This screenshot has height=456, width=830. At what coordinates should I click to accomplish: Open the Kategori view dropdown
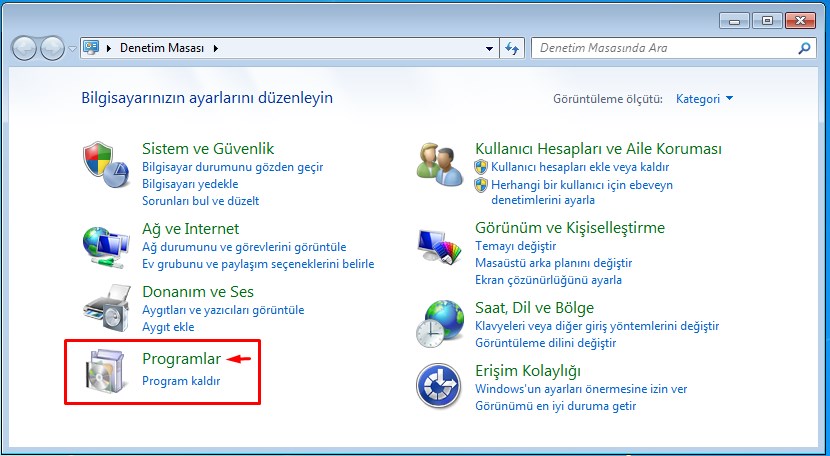coord(704,98)
